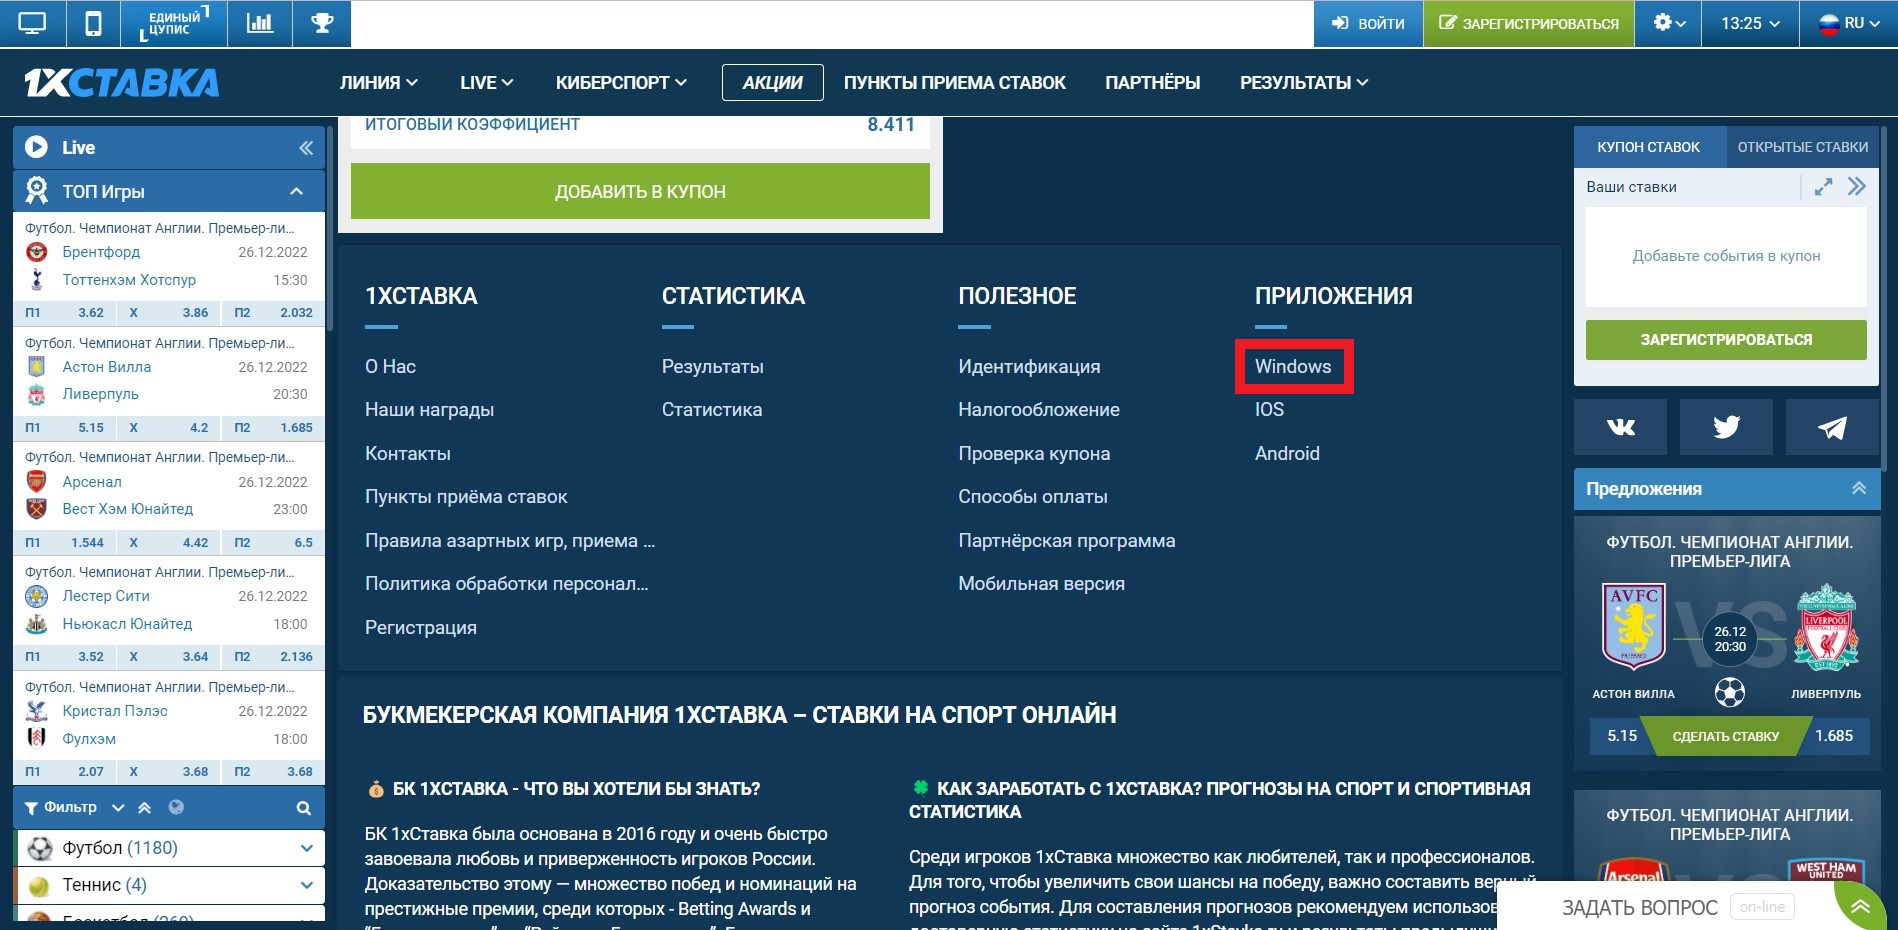Image resolution: width=1898 pixels, height=930 pixels.
Task: Click the scroll-to-top double arrow button
Action: 1860,907
